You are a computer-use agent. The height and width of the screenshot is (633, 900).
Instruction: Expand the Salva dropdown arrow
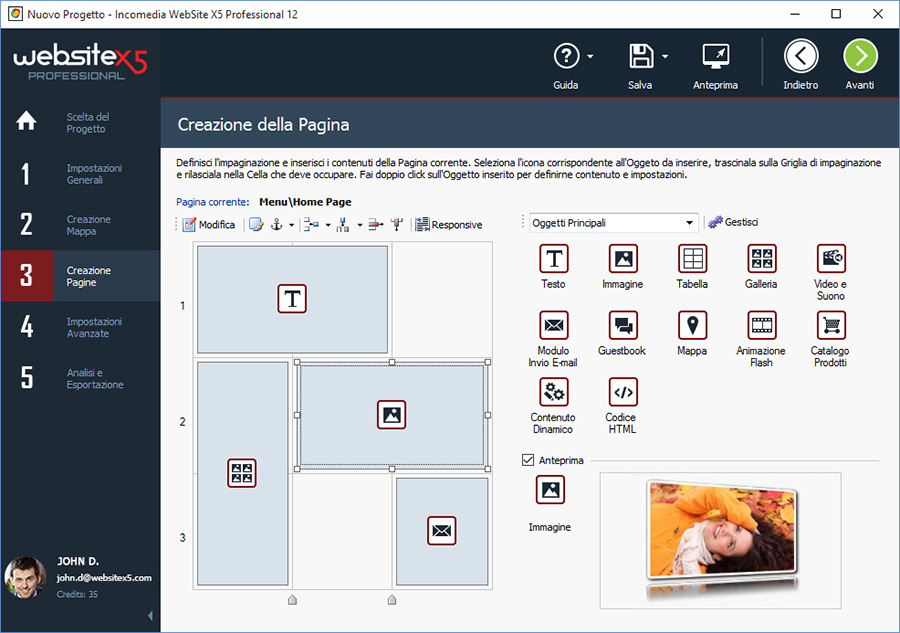pyautogui.click(x=665, y=56)
